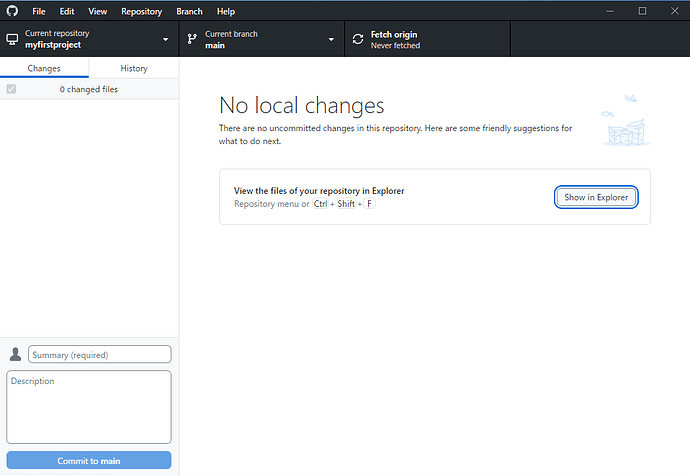Click into the Description text area

(x=89, y=407)
